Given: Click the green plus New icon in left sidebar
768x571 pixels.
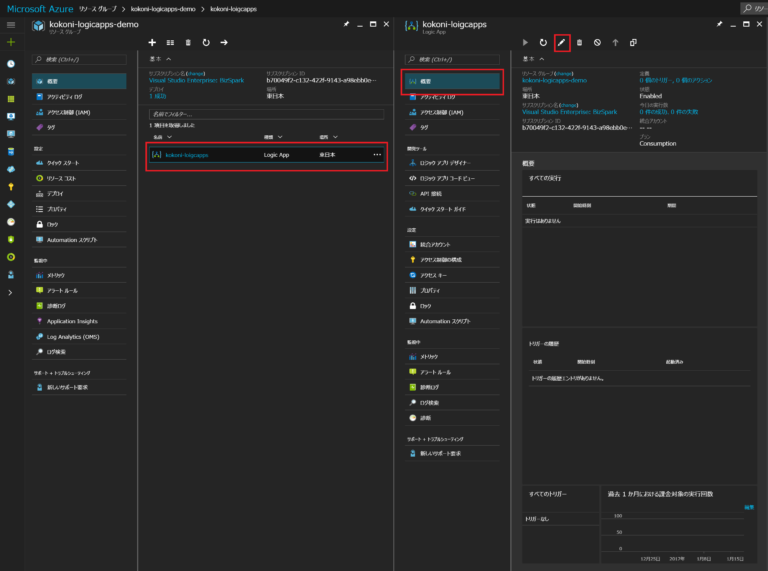Looking at the screenshot, I should (10, 43).
